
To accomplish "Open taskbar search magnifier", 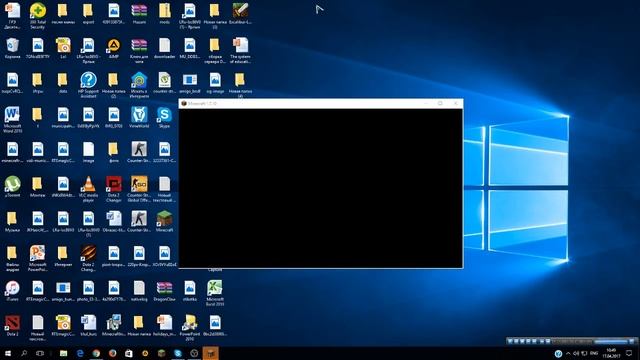I will 24,353.
